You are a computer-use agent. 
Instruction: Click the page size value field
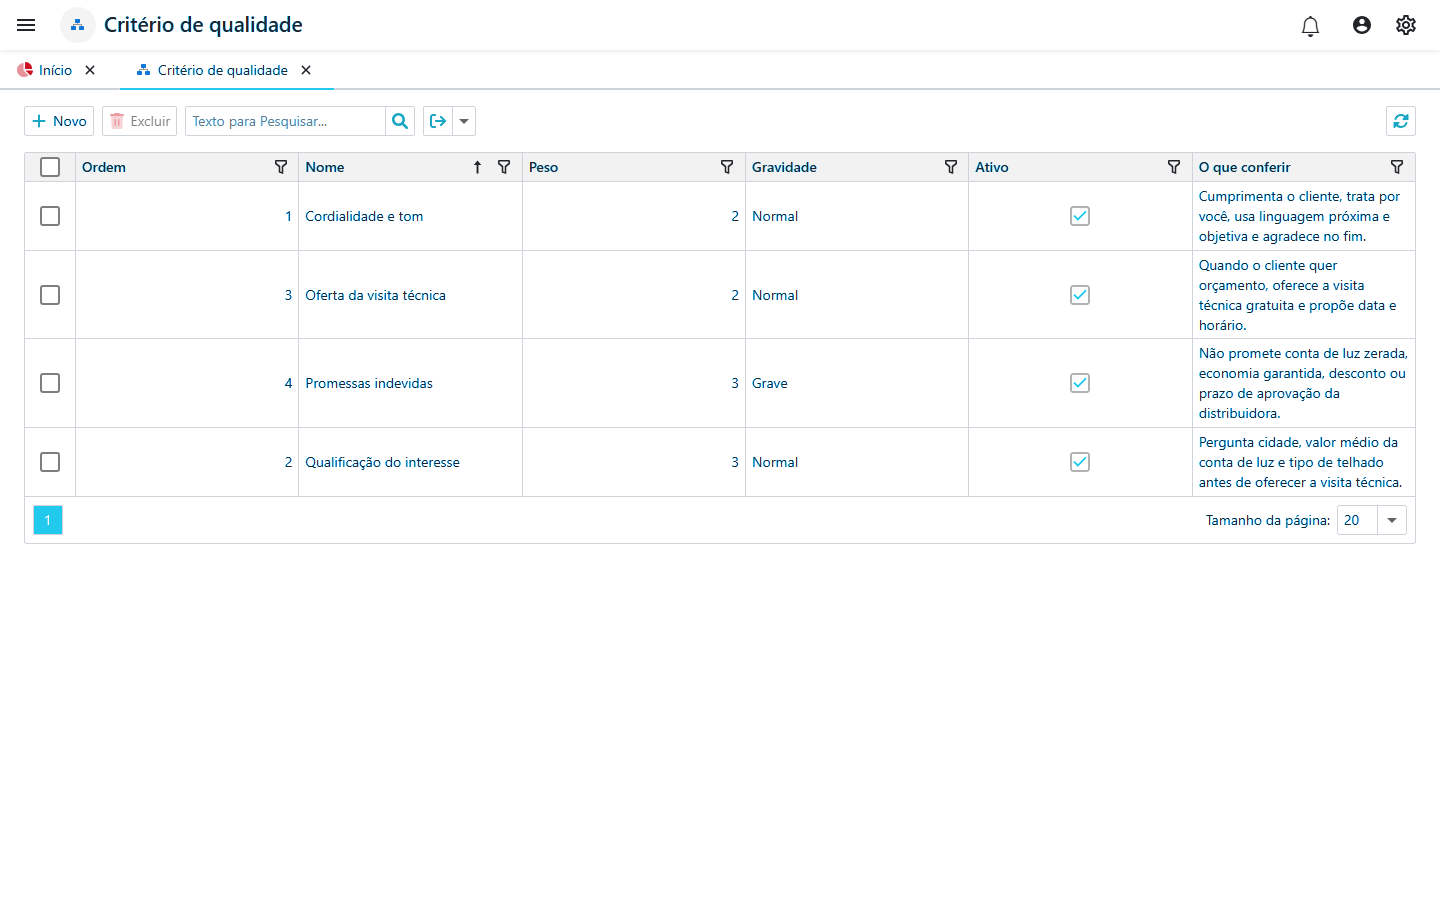[1357, 520]
